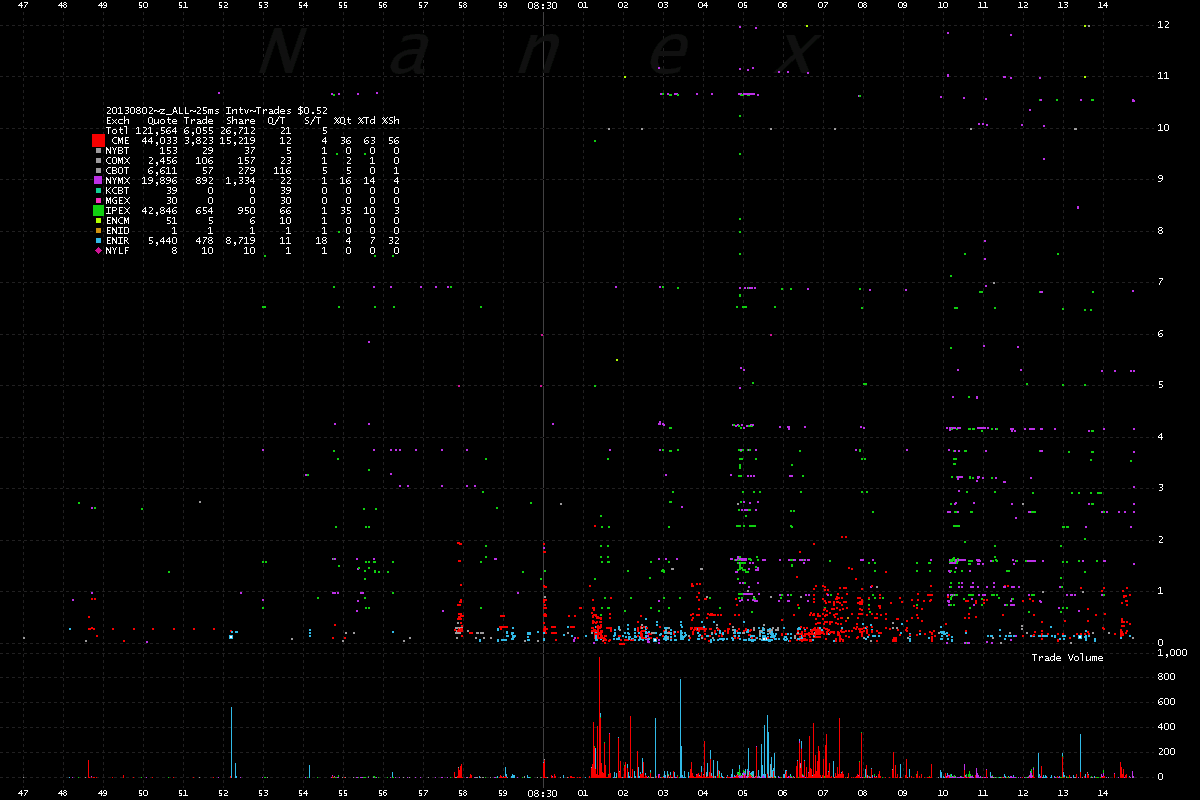1200x800 pixels.
Task: Select the 'NYBT' exchange name
Action: 118,151
